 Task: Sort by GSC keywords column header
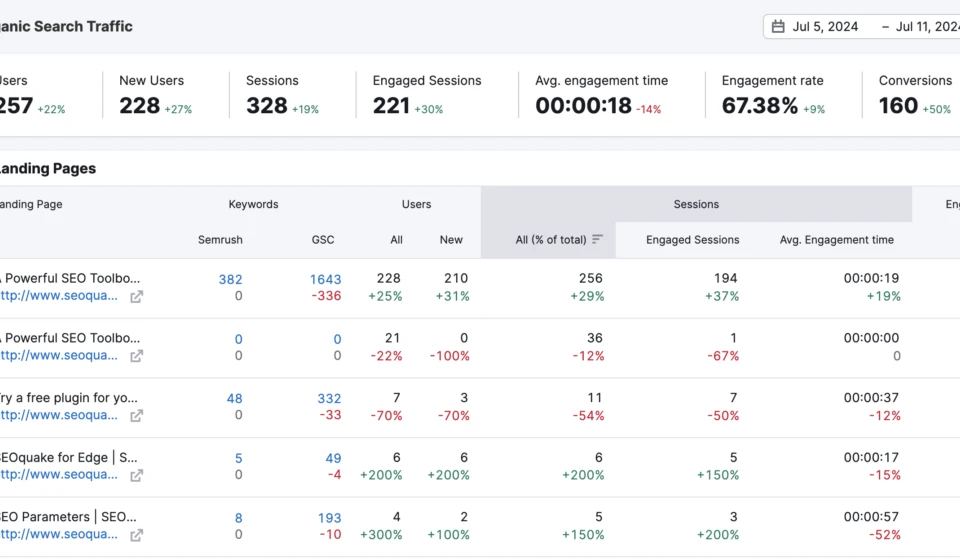(323, 240)
